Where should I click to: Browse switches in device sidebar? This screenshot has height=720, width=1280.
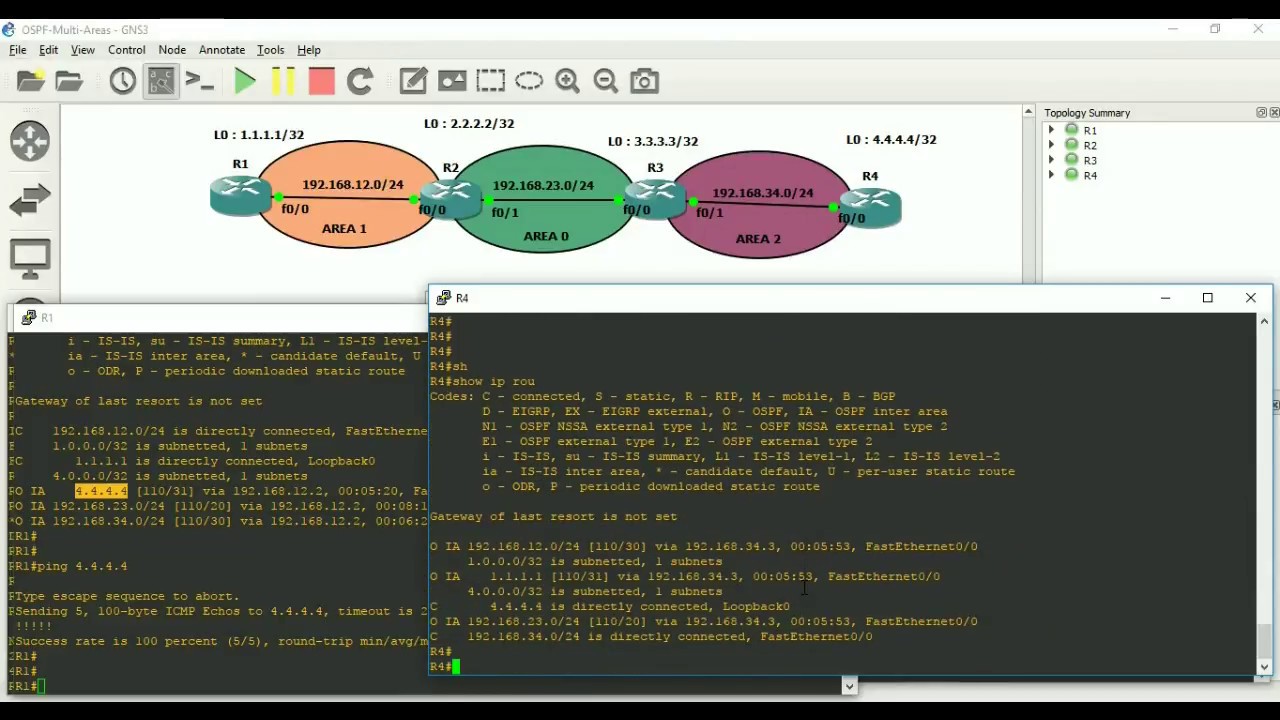(30, 200)
